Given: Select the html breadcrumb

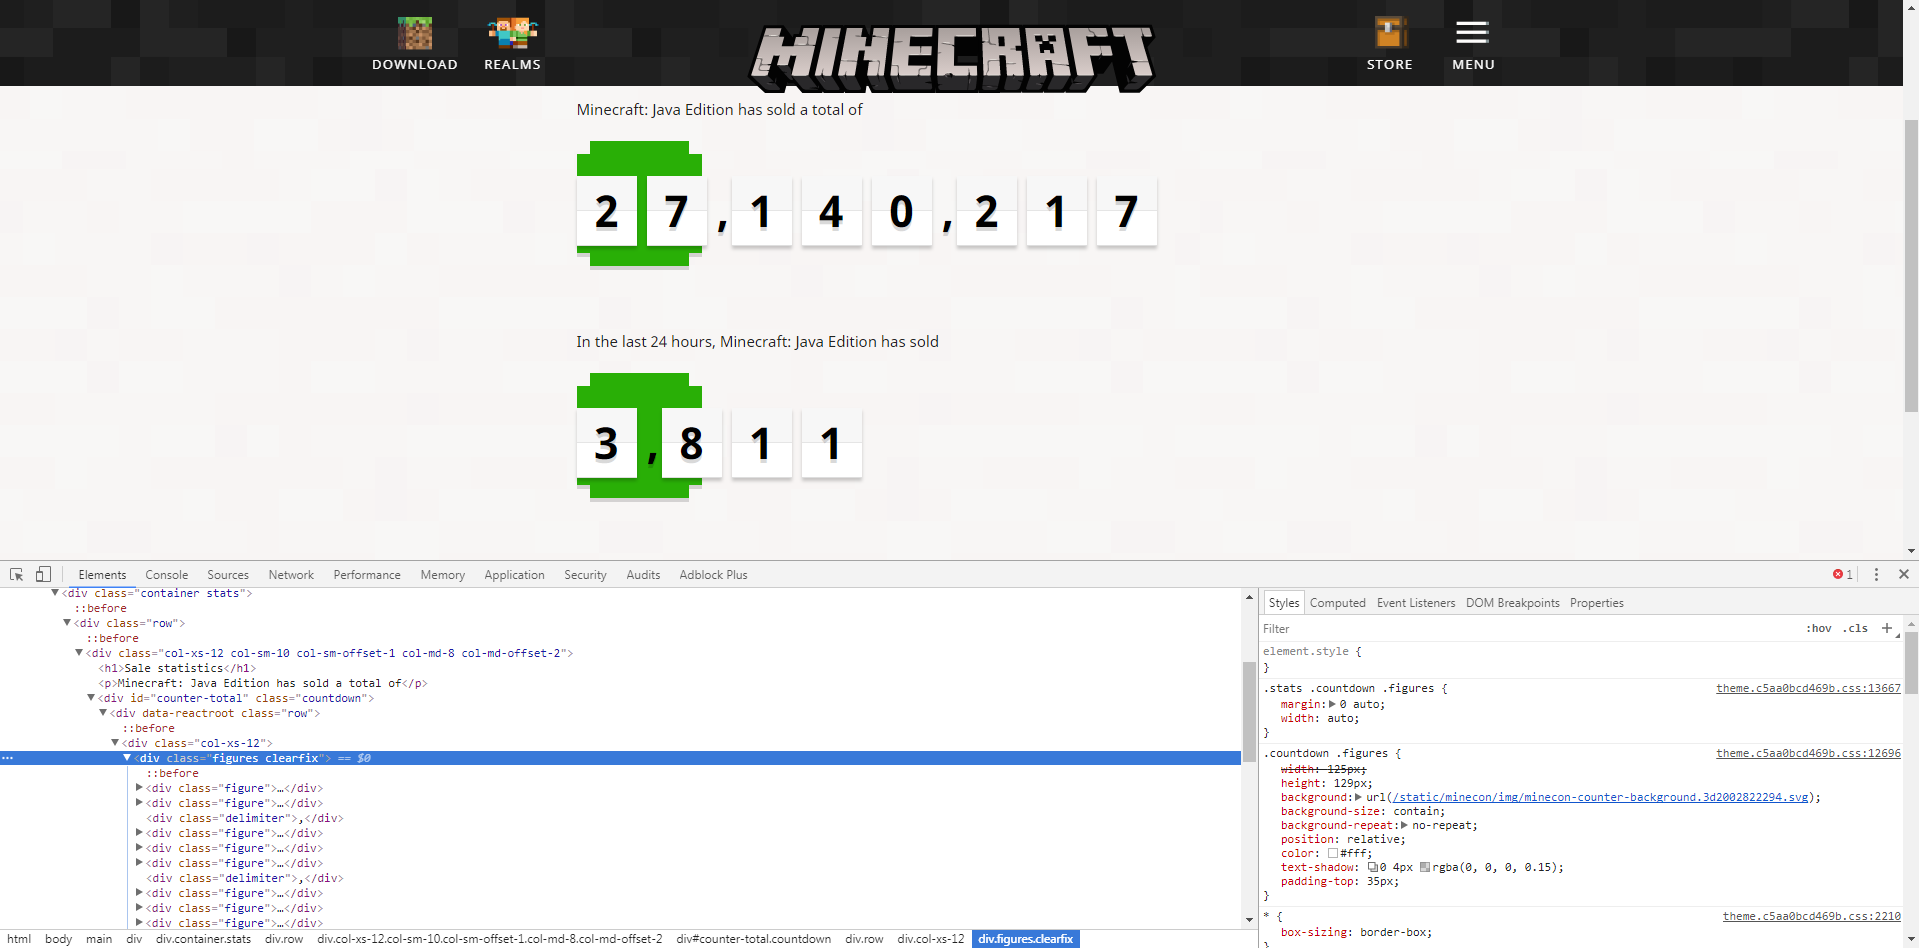Looking at the screenshot, I should tap(20, 939).
